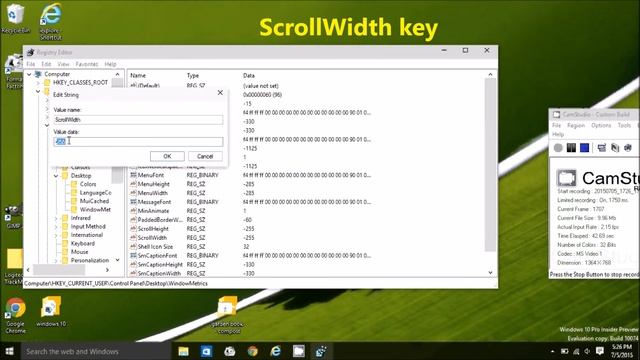Select the WindowMet subkey in the tree

(95, 209)
